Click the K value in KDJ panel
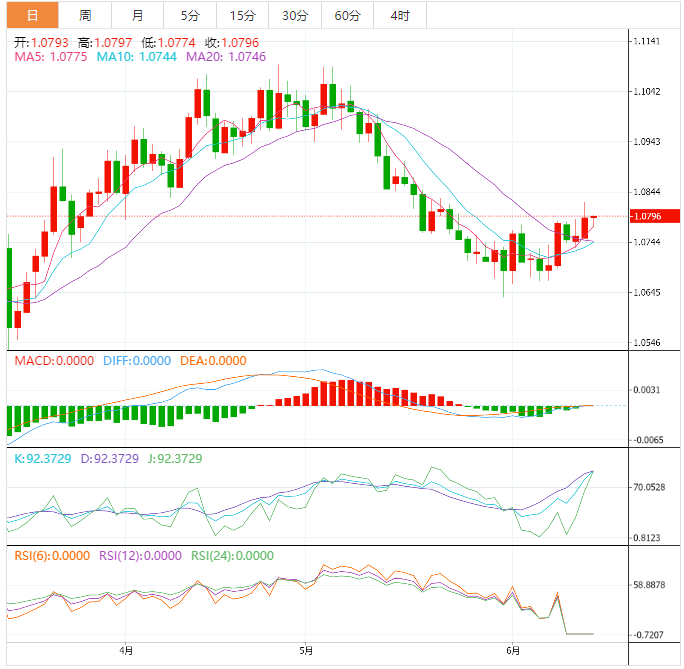 [44, 459]
